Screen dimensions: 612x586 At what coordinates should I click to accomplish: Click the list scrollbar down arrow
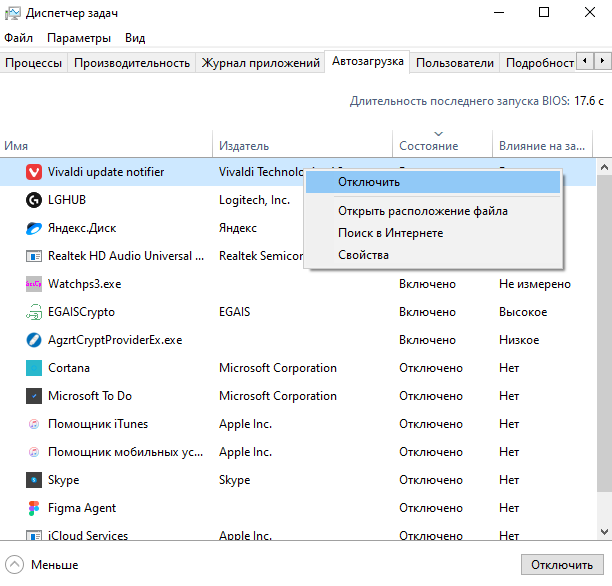tap(604, 532)
